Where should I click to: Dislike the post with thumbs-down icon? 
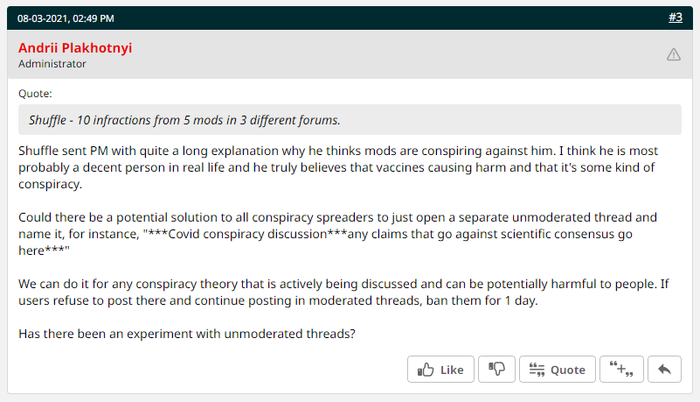[496, 369]
